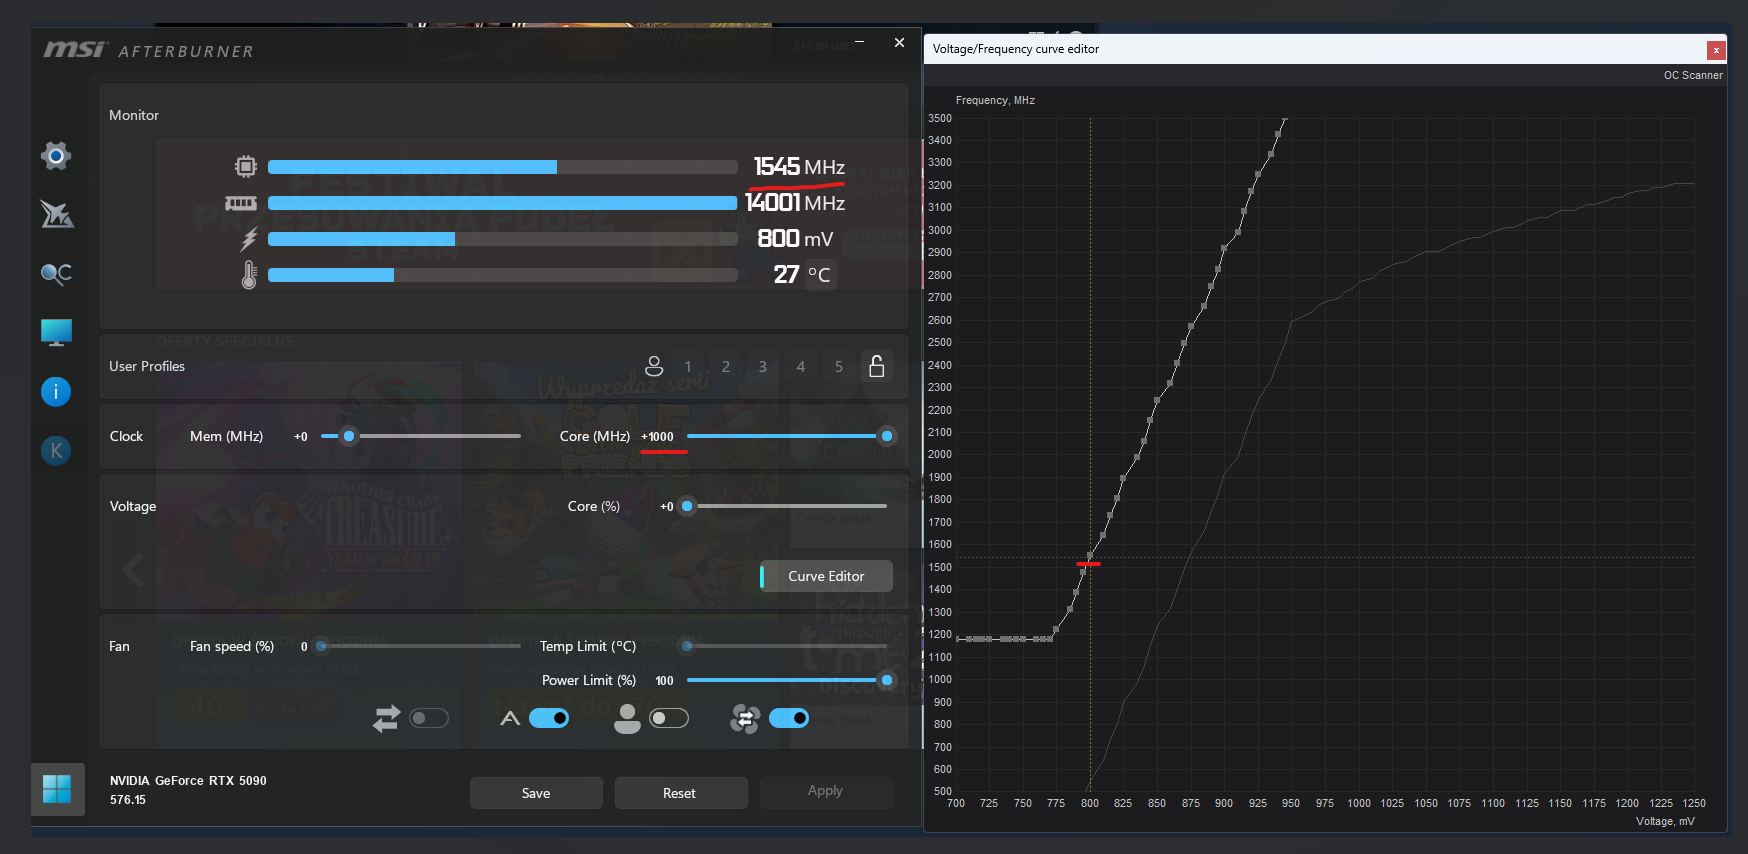This screenshot has width=1748, height=854.
Task: Open Afterburner settings via the gear icon
Action: point(56,156)
